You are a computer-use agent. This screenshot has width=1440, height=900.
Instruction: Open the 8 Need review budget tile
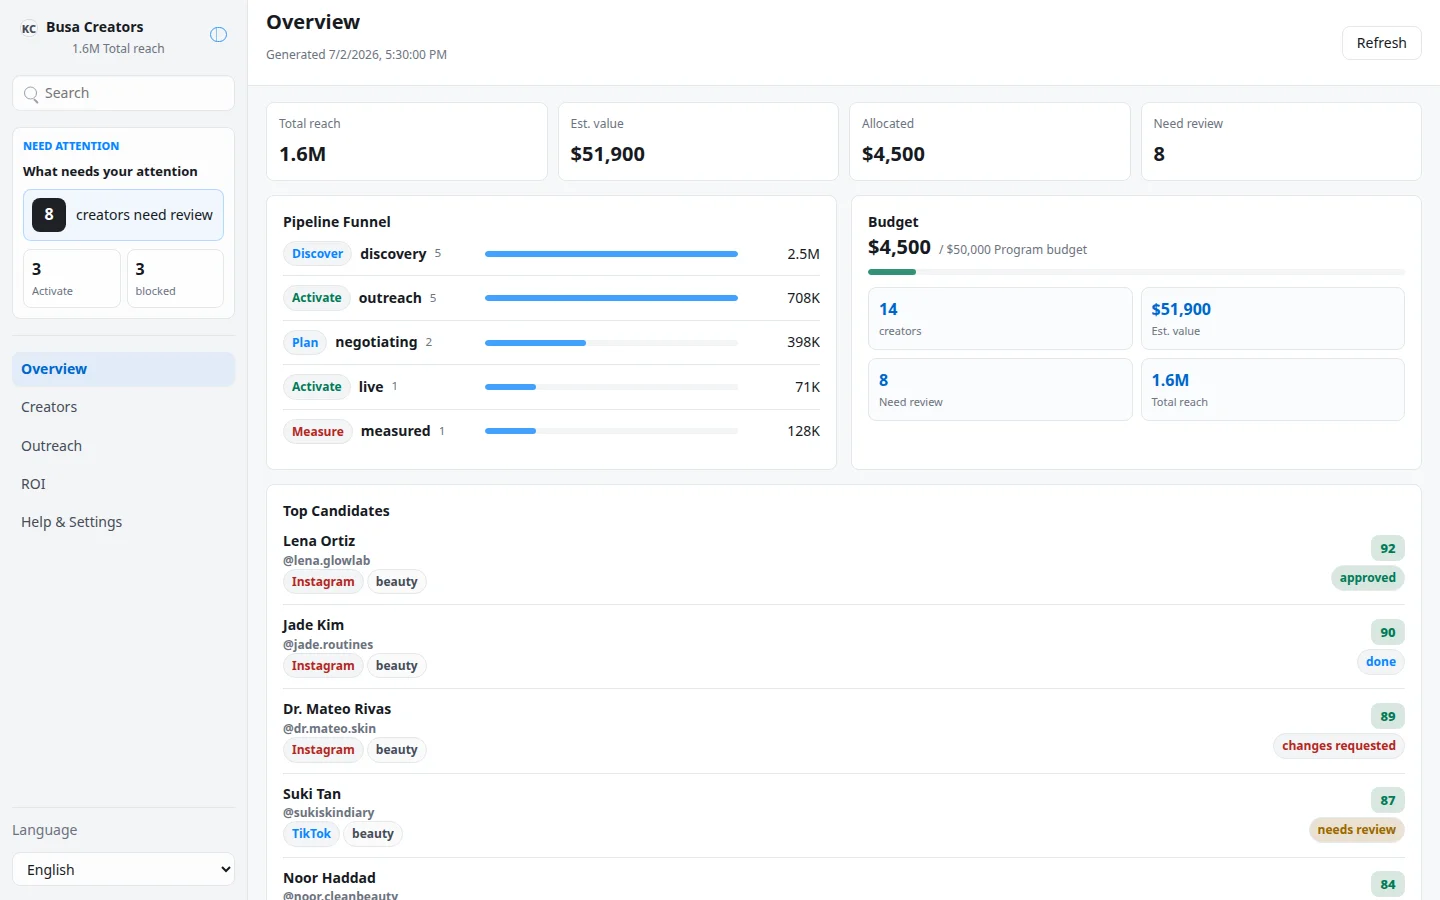1000,389
